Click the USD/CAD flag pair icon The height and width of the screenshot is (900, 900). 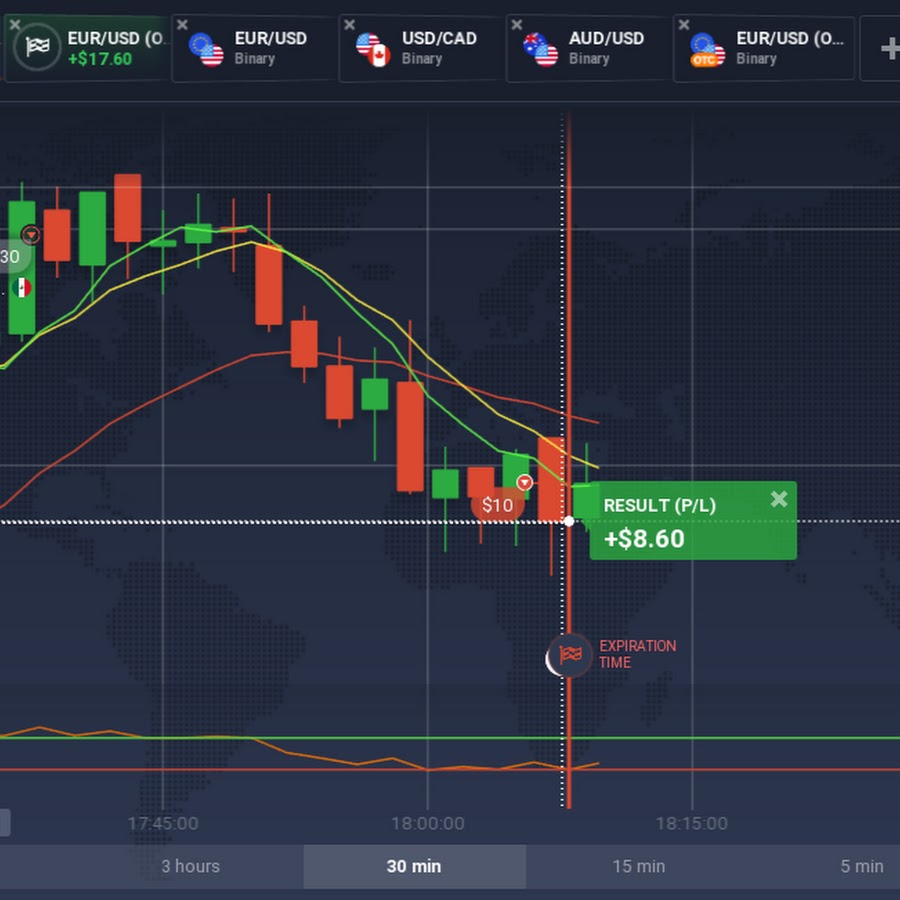tap(373, 48)
